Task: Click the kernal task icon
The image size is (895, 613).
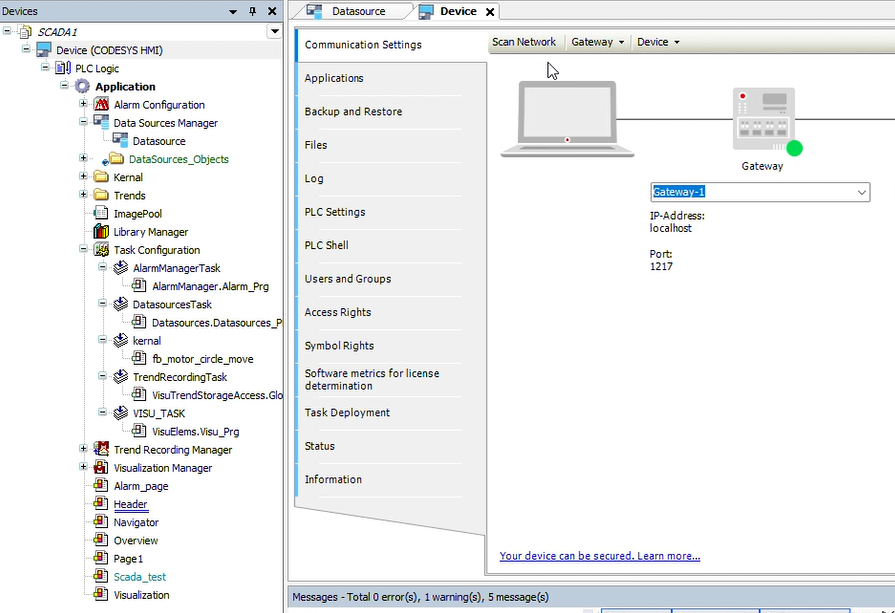Action: point(120,340)
